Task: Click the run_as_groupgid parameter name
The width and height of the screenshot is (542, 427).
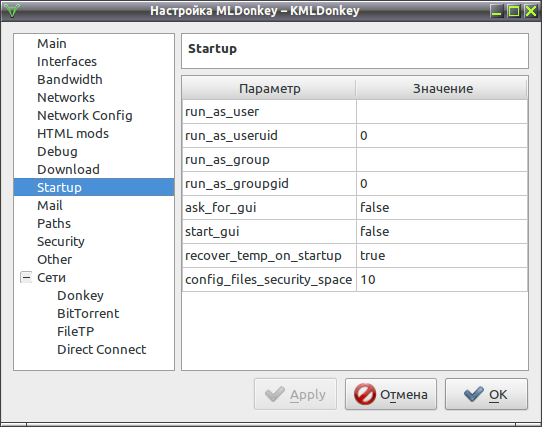Action: click(x=269, y=184)
